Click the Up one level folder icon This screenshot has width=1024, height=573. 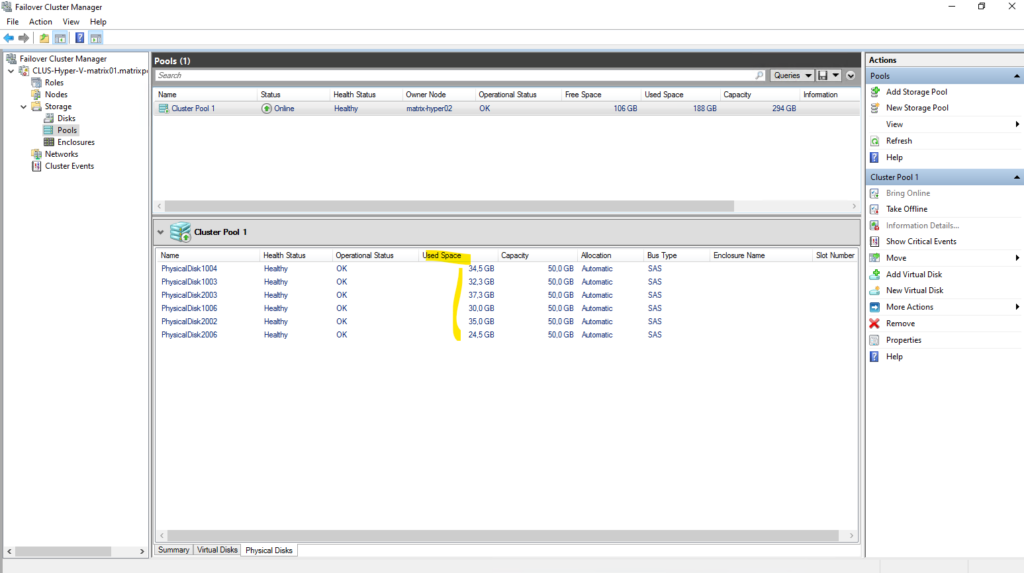pos(44,38)
